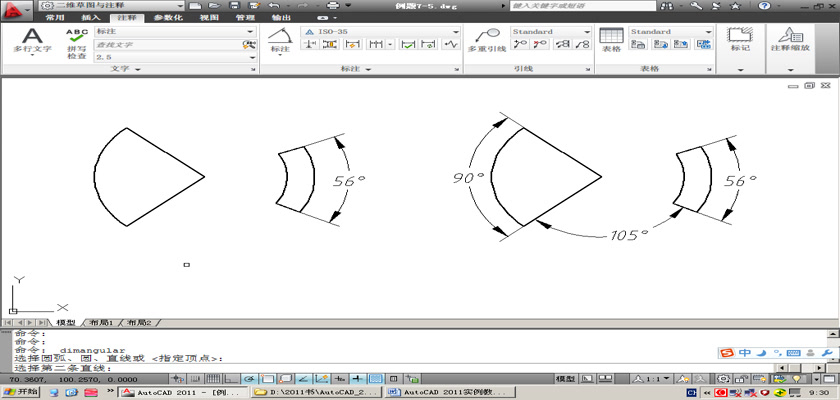This screenshot has height=400, width=840.
Task: Toggle Grid Display in status bar
Action: [213, 379]
